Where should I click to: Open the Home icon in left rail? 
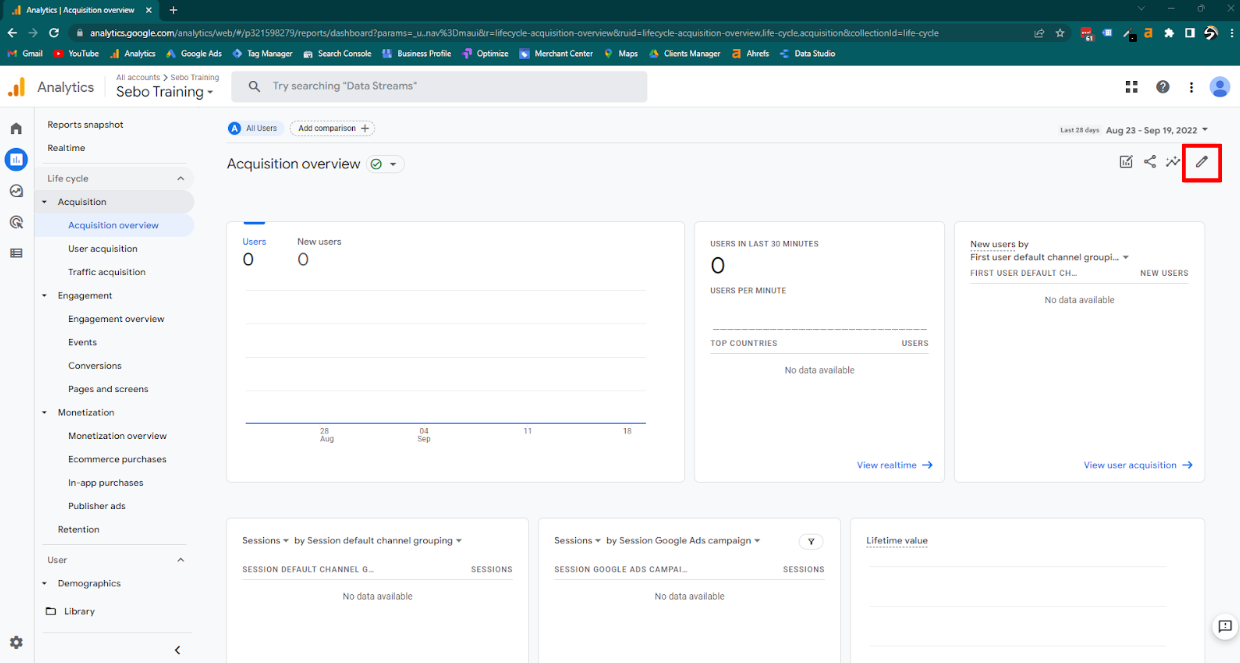[x=16, y=129]
